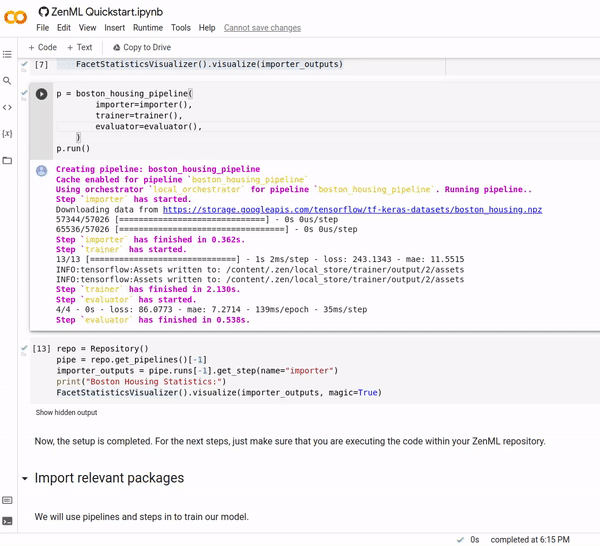
Task: Click the 'Step evaluator has finished in 0.538s' line
Action: (x=153, y=320)
